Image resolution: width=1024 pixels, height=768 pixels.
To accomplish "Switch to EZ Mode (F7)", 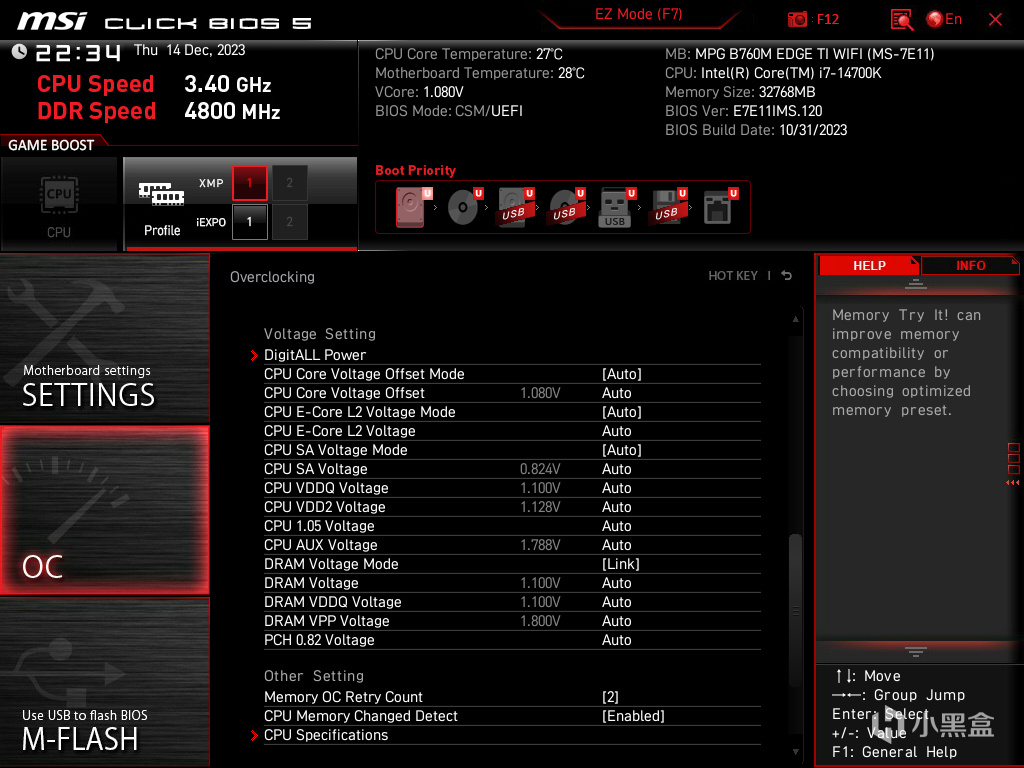I will point(639,14).
